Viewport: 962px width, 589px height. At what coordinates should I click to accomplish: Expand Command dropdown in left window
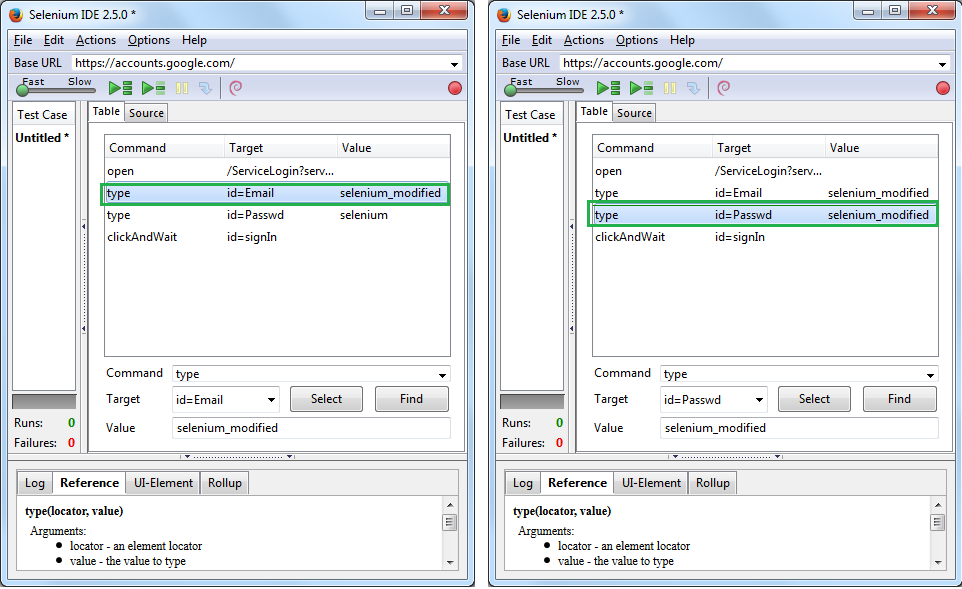442,375
